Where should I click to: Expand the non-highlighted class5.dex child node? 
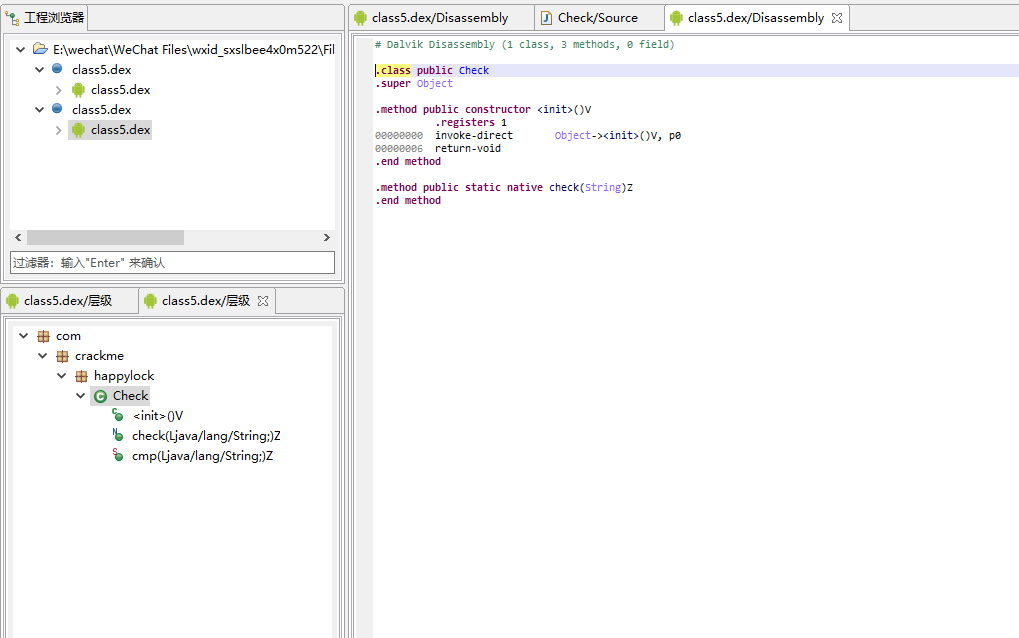(x=58, y=90)
